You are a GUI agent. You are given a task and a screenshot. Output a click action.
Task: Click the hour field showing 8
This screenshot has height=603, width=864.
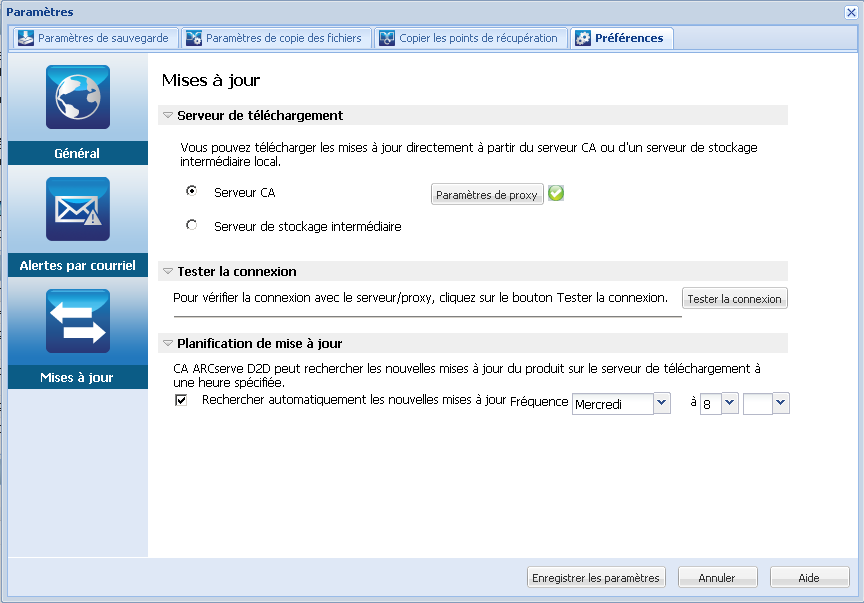pyautogui.click(x=711, y=404)
